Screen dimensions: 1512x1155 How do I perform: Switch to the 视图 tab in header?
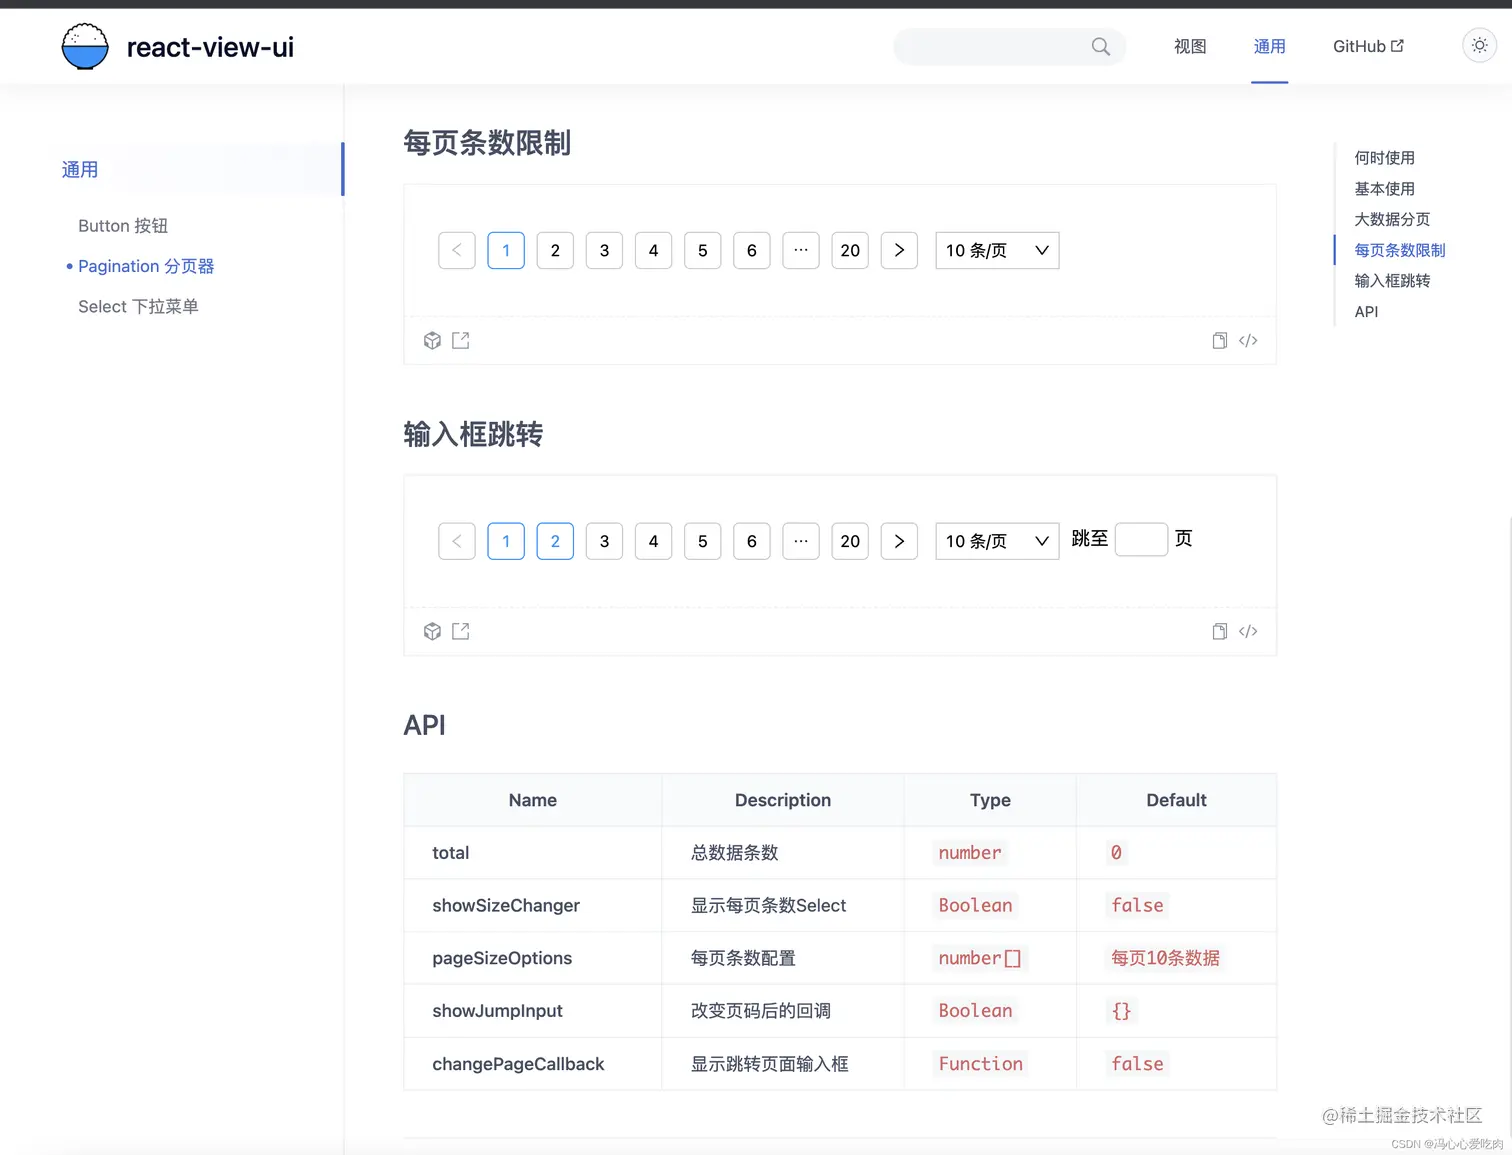1190,46
